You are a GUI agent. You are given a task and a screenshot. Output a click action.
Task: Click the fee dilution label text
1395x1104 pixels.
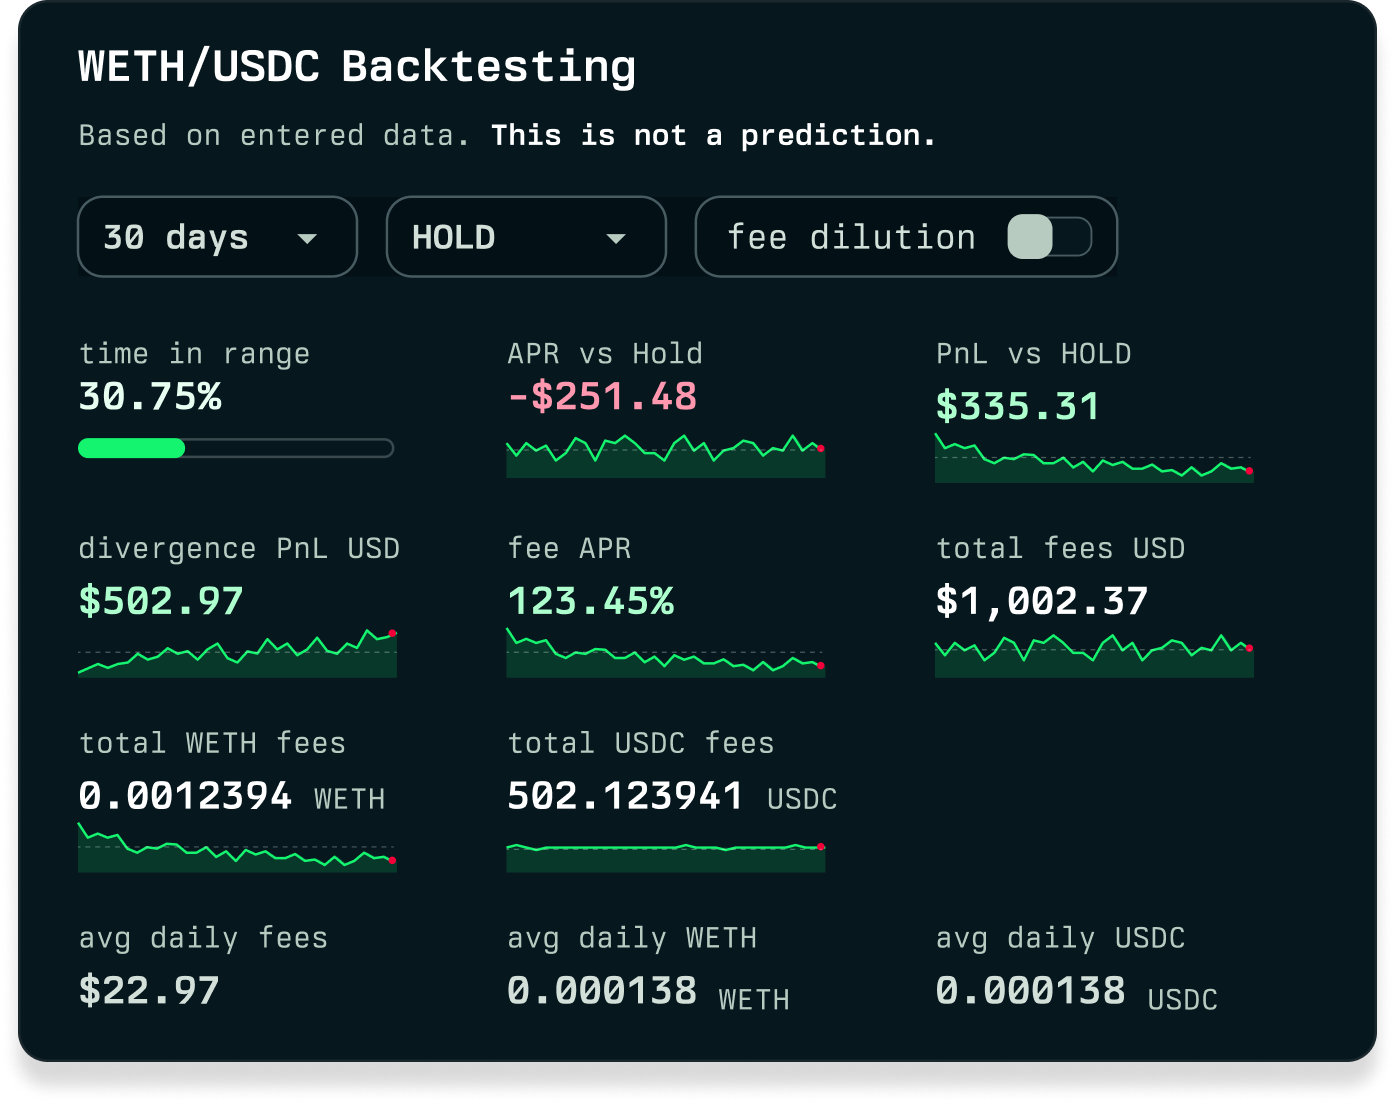click(851, 238)
